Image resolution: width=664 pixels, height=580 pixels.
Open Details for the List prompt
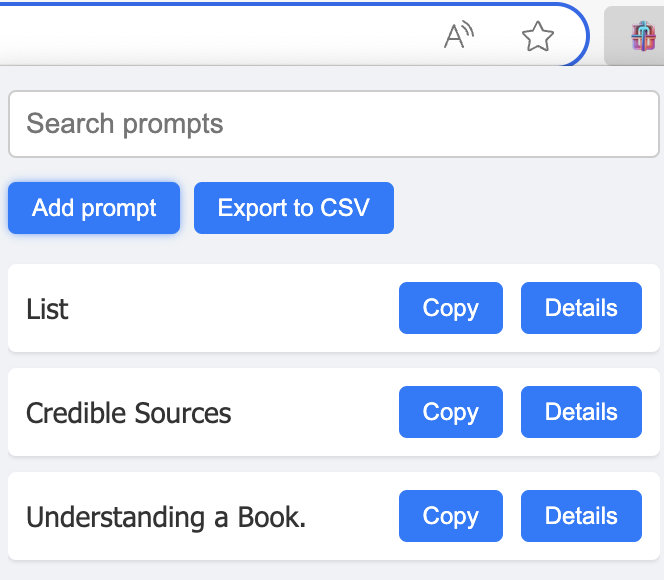581,308
